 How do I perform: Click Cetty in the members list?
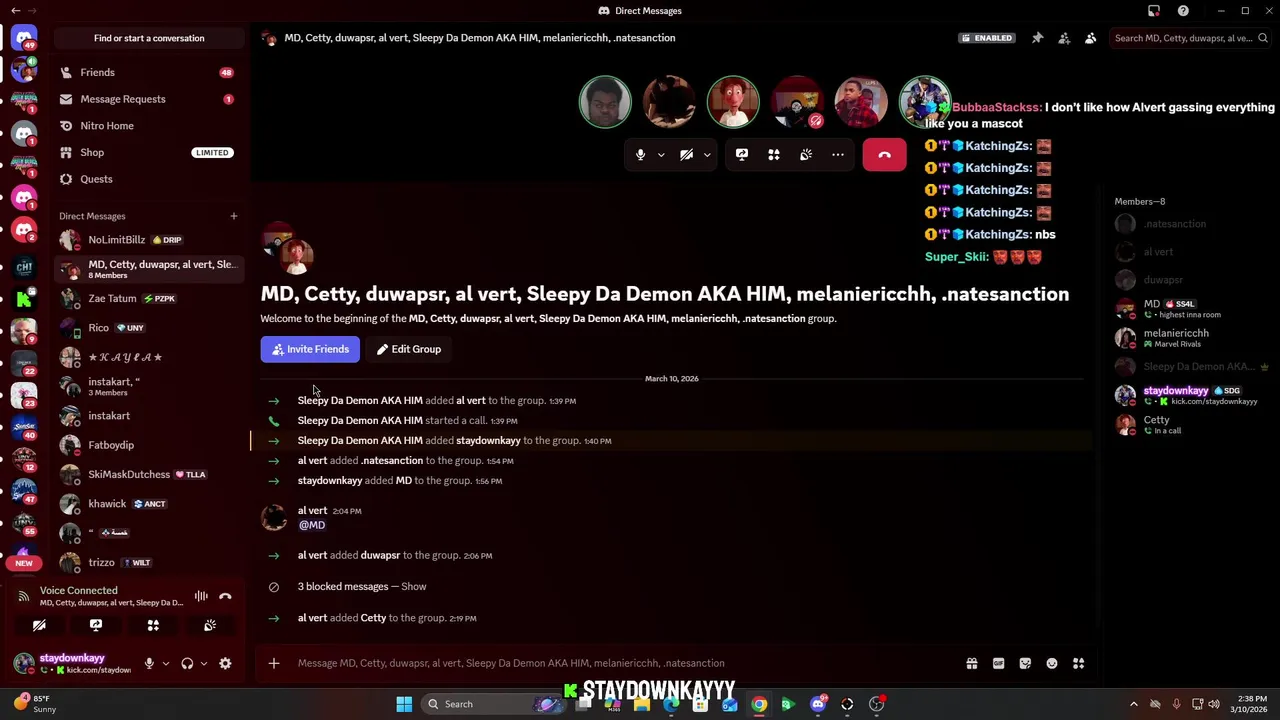point(1192,425)
